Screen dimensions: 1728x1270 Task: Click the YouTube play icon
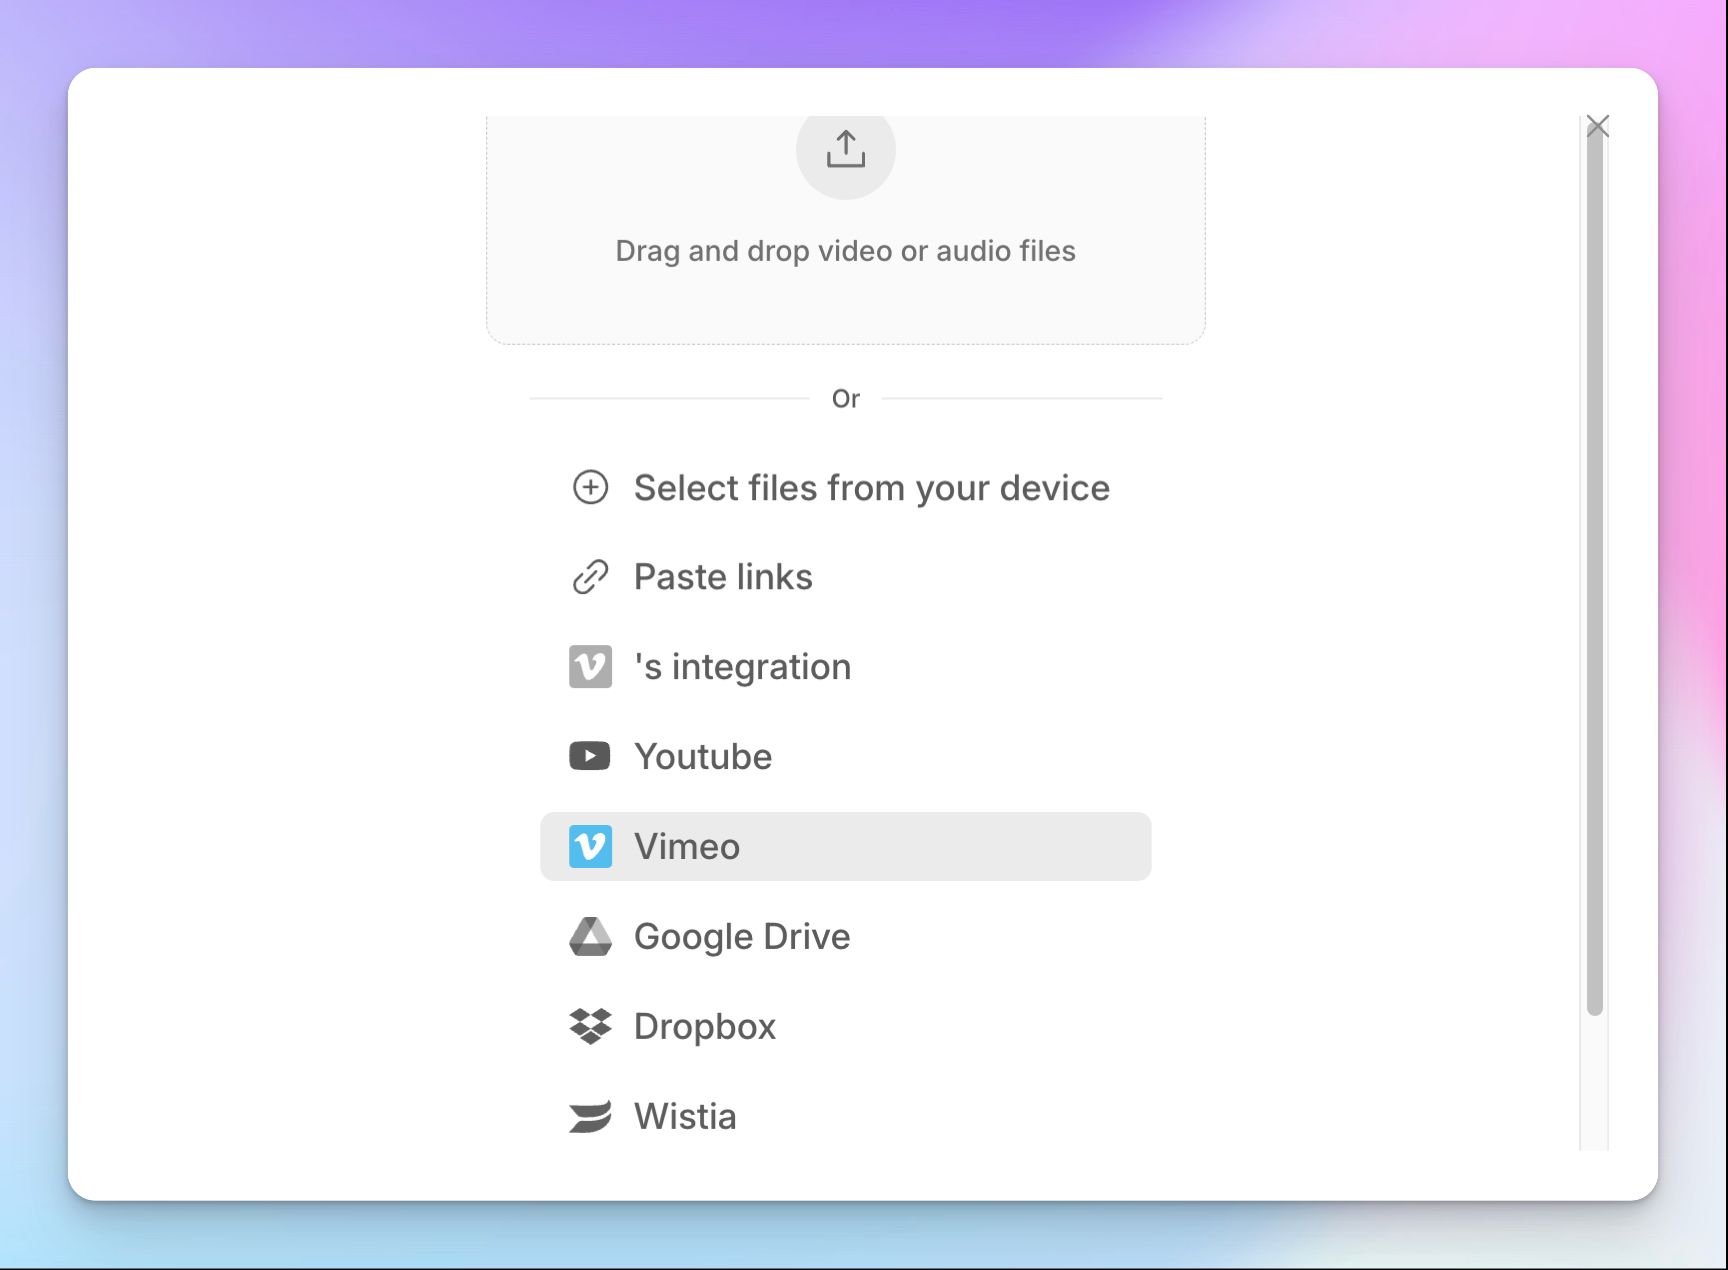click(590, 756)
